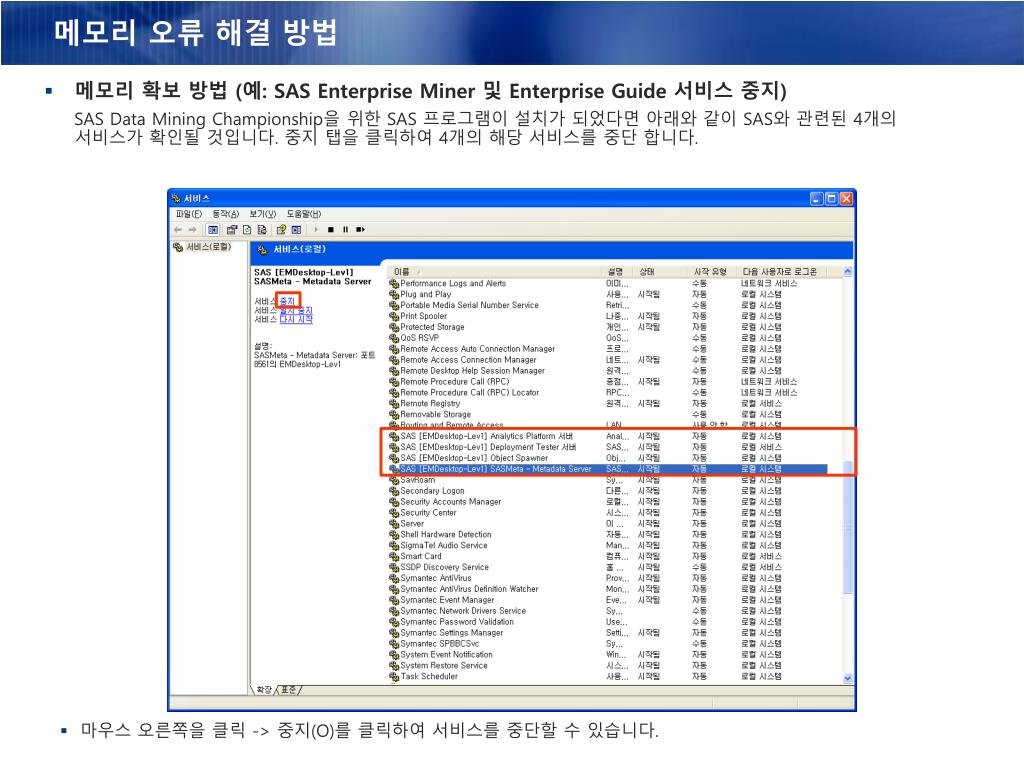
Task: Click gear icon of Security Accounts Manager
Action: pyautogui.click(x=394, y=502)
